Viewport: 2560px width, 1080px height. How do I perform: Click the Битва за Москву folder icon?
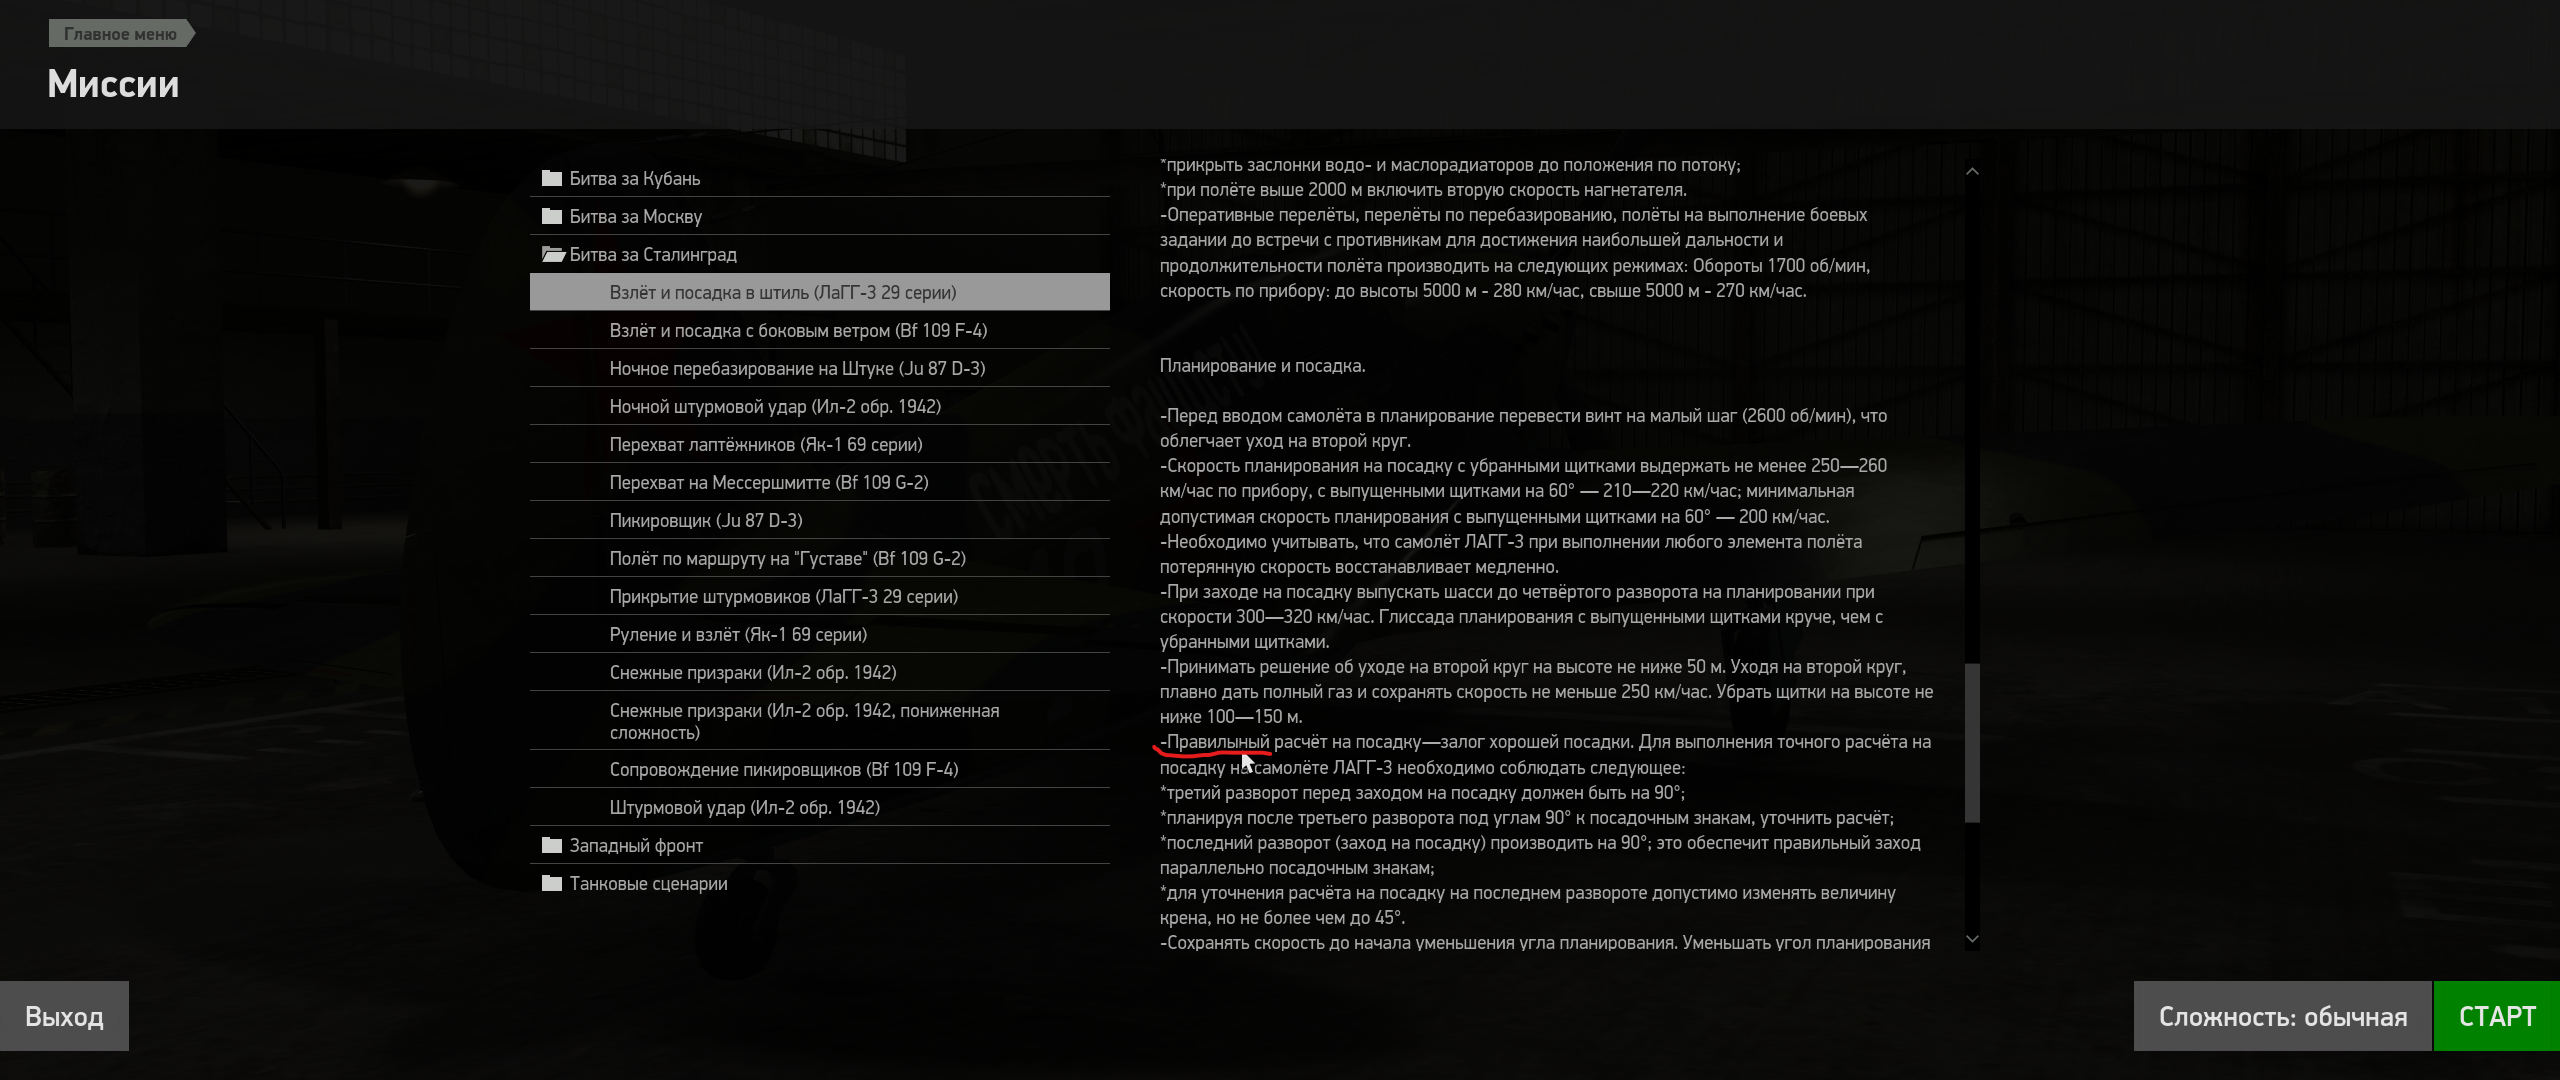551,216
